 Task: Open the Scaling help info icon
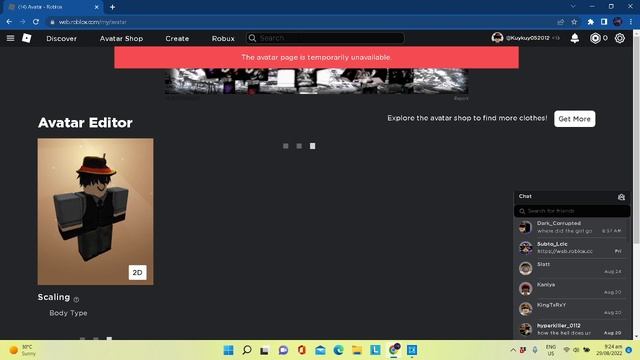[x=76, y=299]
